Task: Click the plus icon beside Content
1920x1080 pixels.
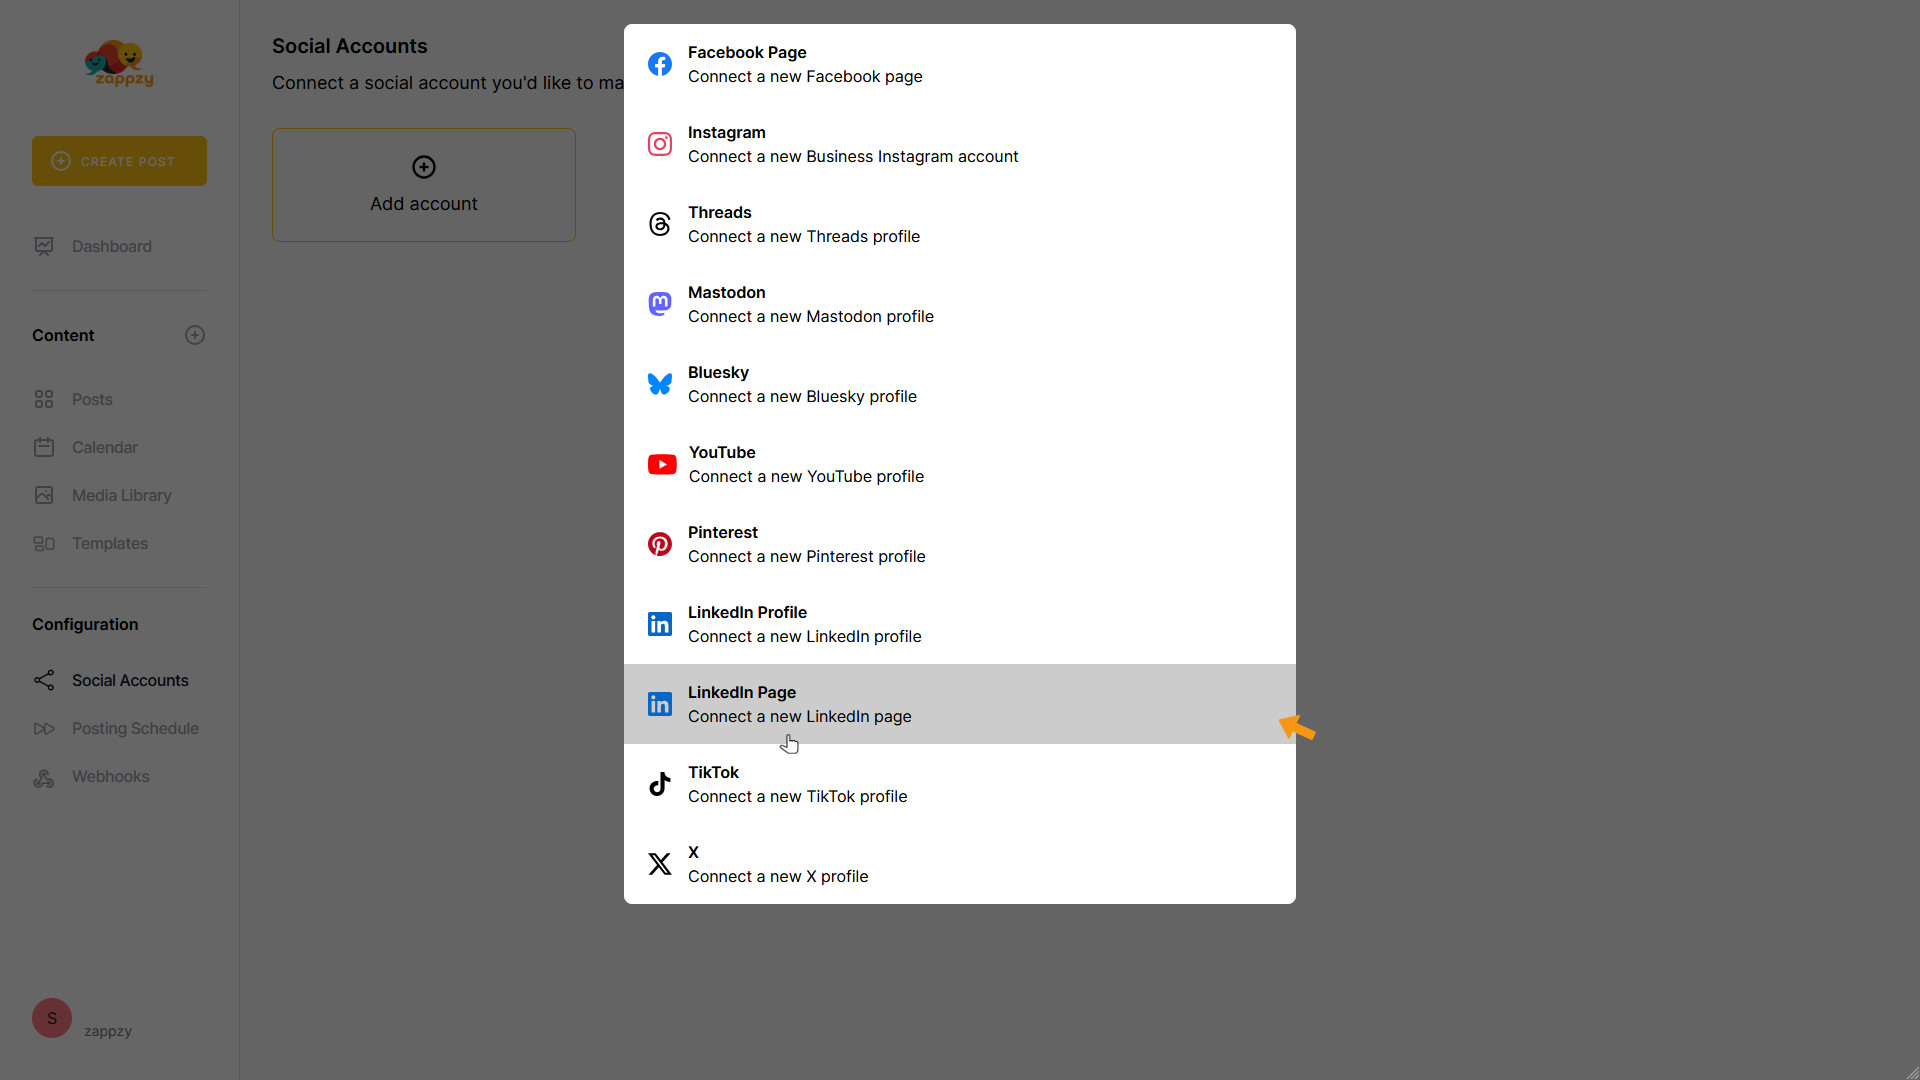Action: click(195, 335)
